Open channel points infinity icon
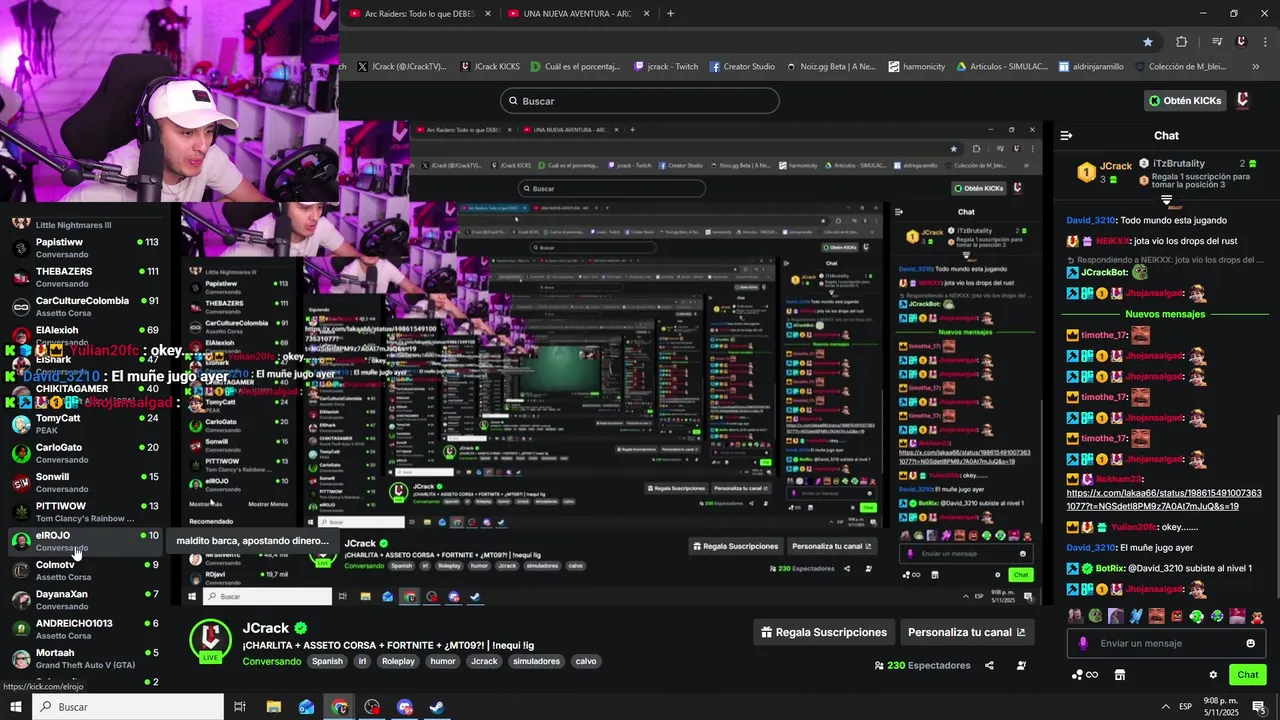The image size is (1280, 720). click(x=1084, y=675)
